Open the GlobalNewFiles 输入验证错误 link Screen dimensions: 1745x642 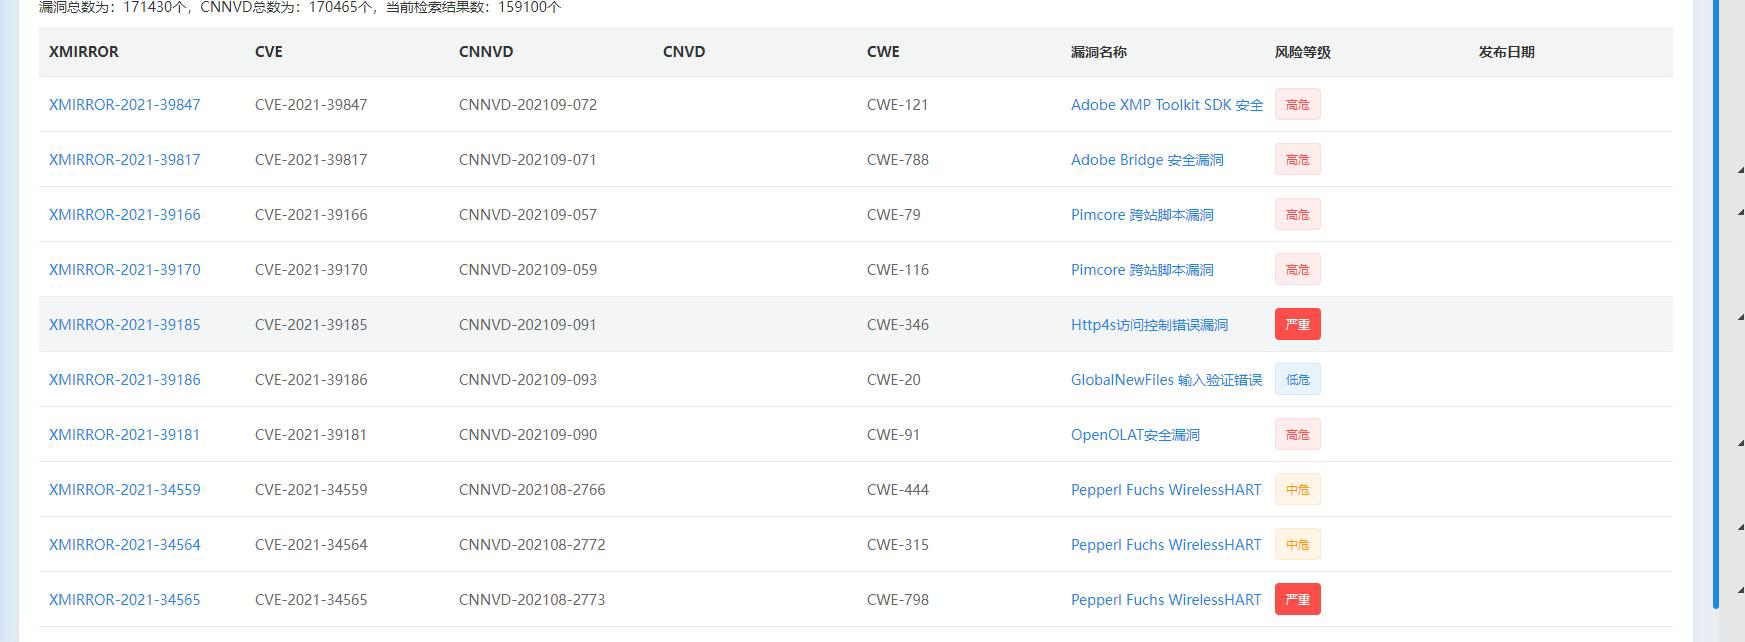click(x=1167, y=380)
